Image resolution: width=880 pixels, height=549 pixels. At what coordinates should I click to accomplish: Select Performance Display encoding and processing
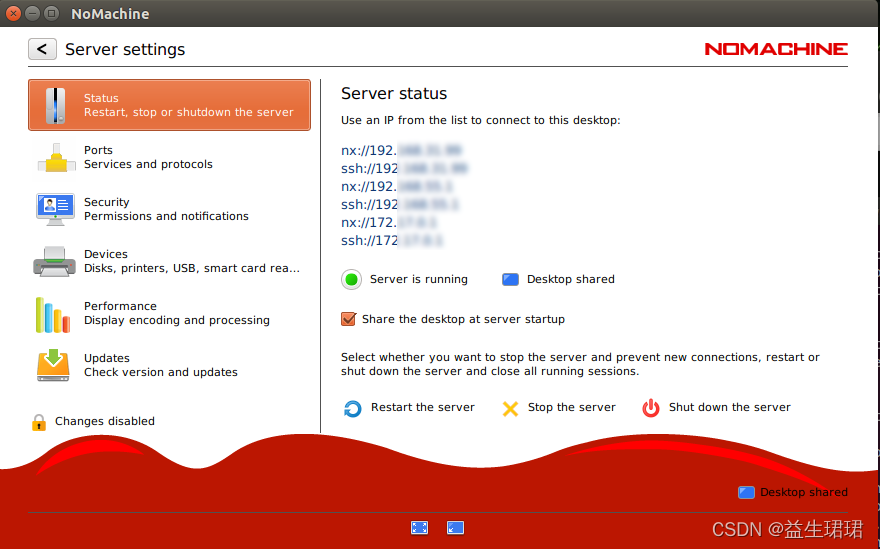[169, 313]
